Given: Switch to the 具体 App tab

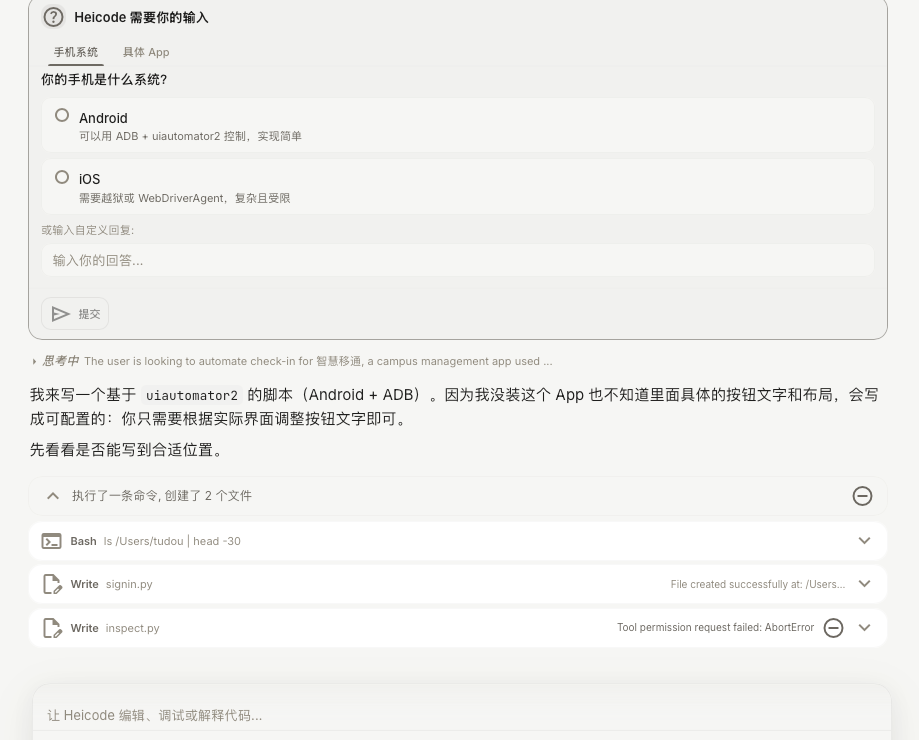Looking at the screenshot, I should pos(146,52).
